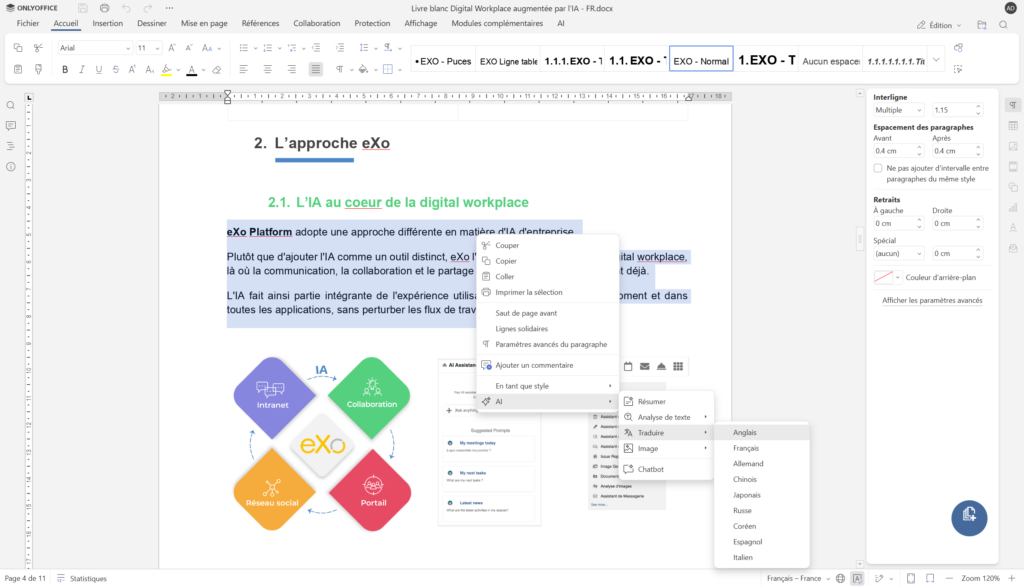Click 'Statistiques' in the status bar
Screen dimensions: 1024x586
(x=88, y=578)
